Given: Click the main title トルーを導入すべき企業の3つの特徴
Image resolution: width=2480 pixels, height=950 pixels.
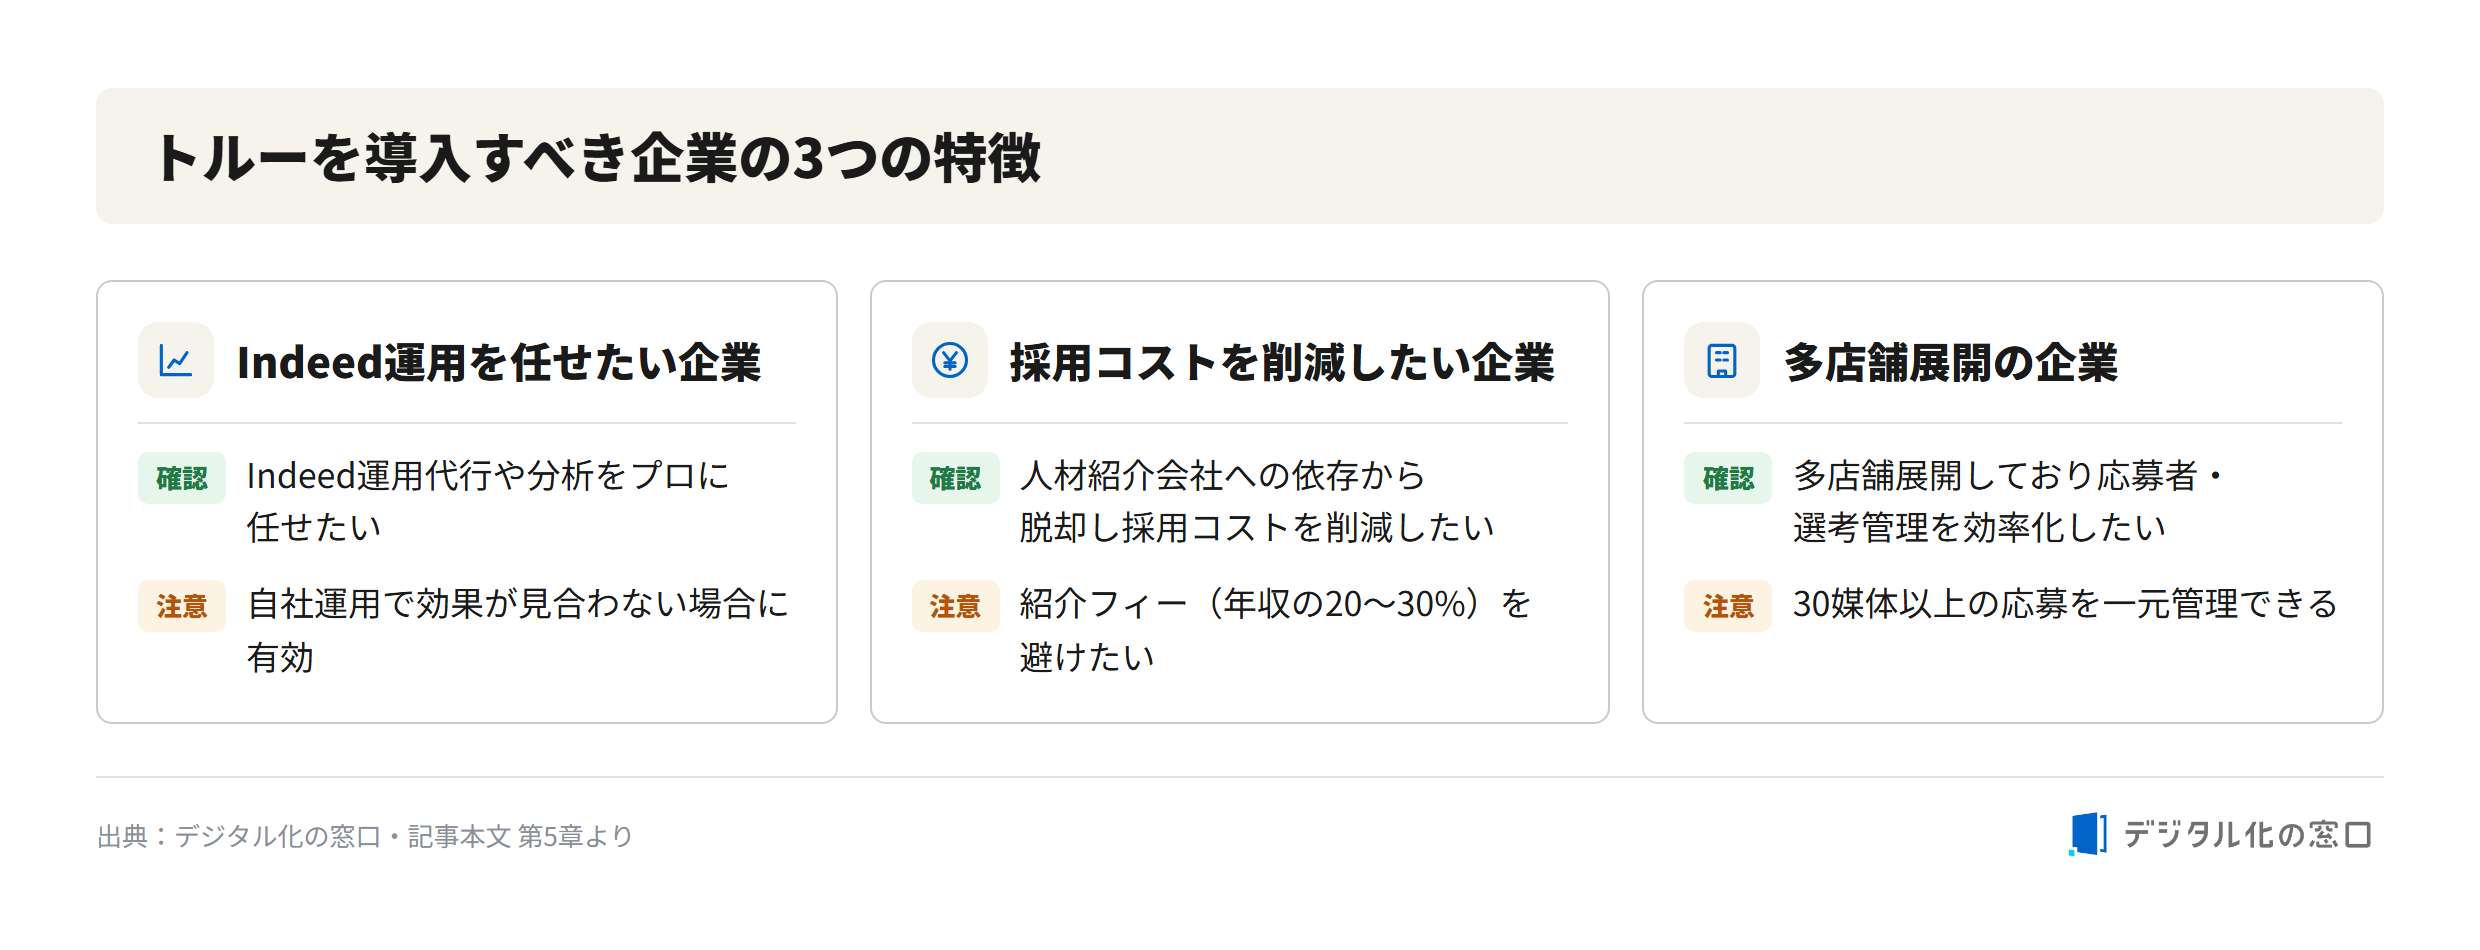Looking at the screenshot, I should pyautogui.click(x=598, y=158).
